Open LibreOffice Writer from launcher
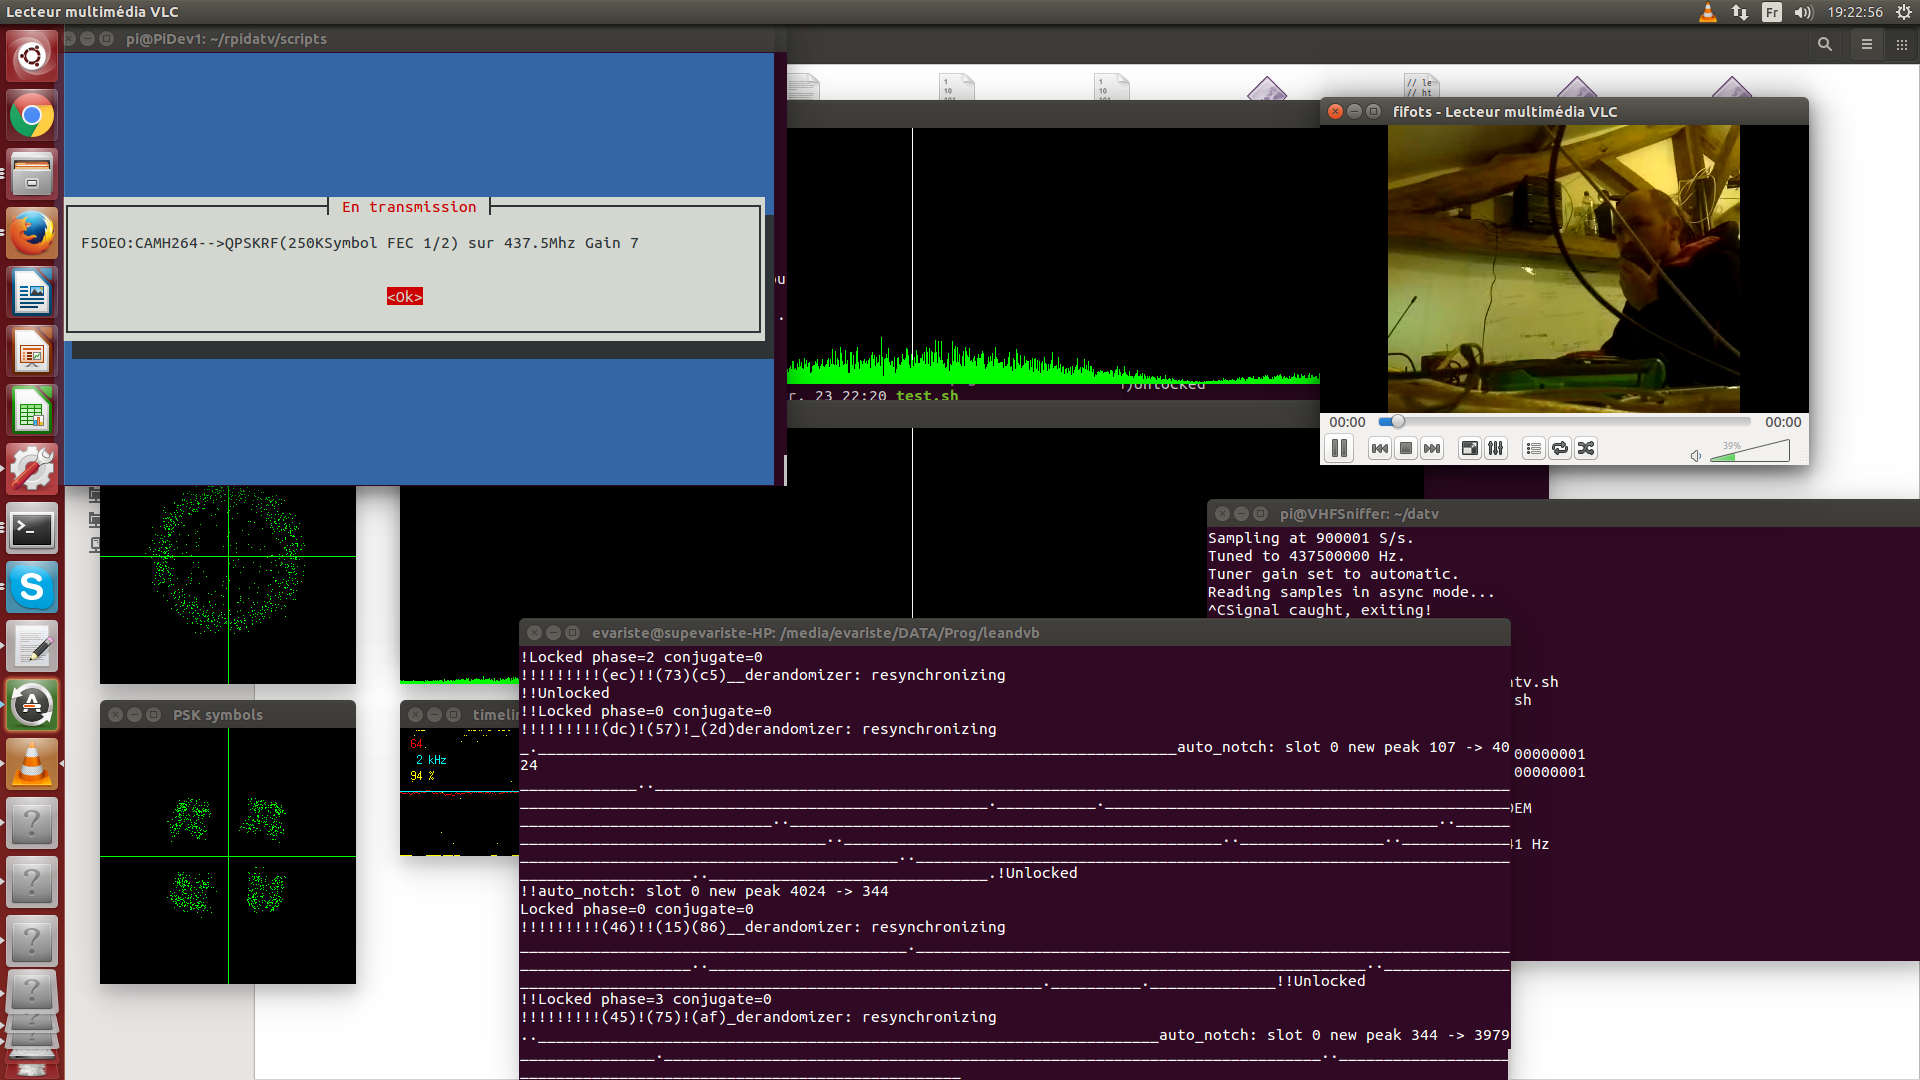1920x1080 pixels. point(32,293)
